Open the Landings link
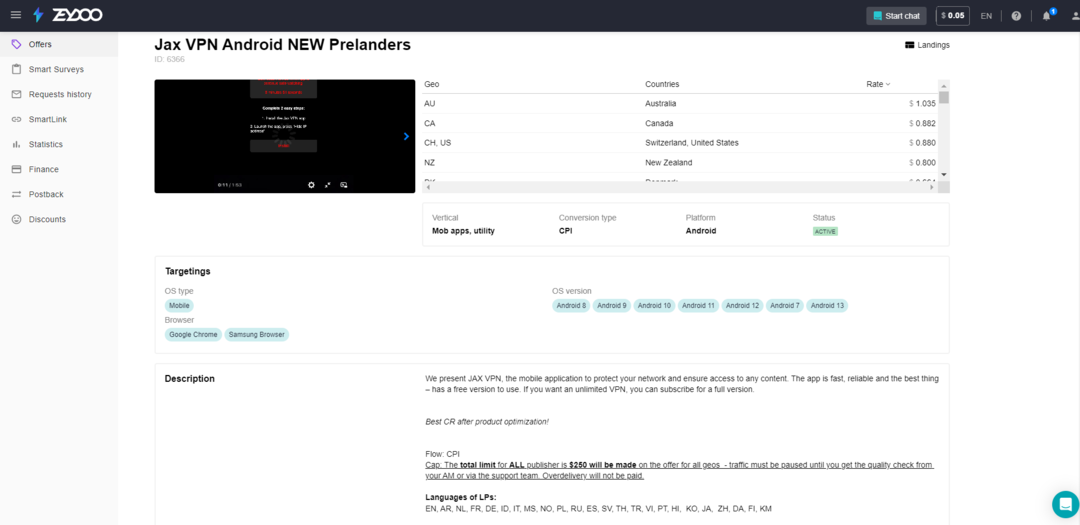The width and height of the screenshot is (1080, 525). click(927, 45)
